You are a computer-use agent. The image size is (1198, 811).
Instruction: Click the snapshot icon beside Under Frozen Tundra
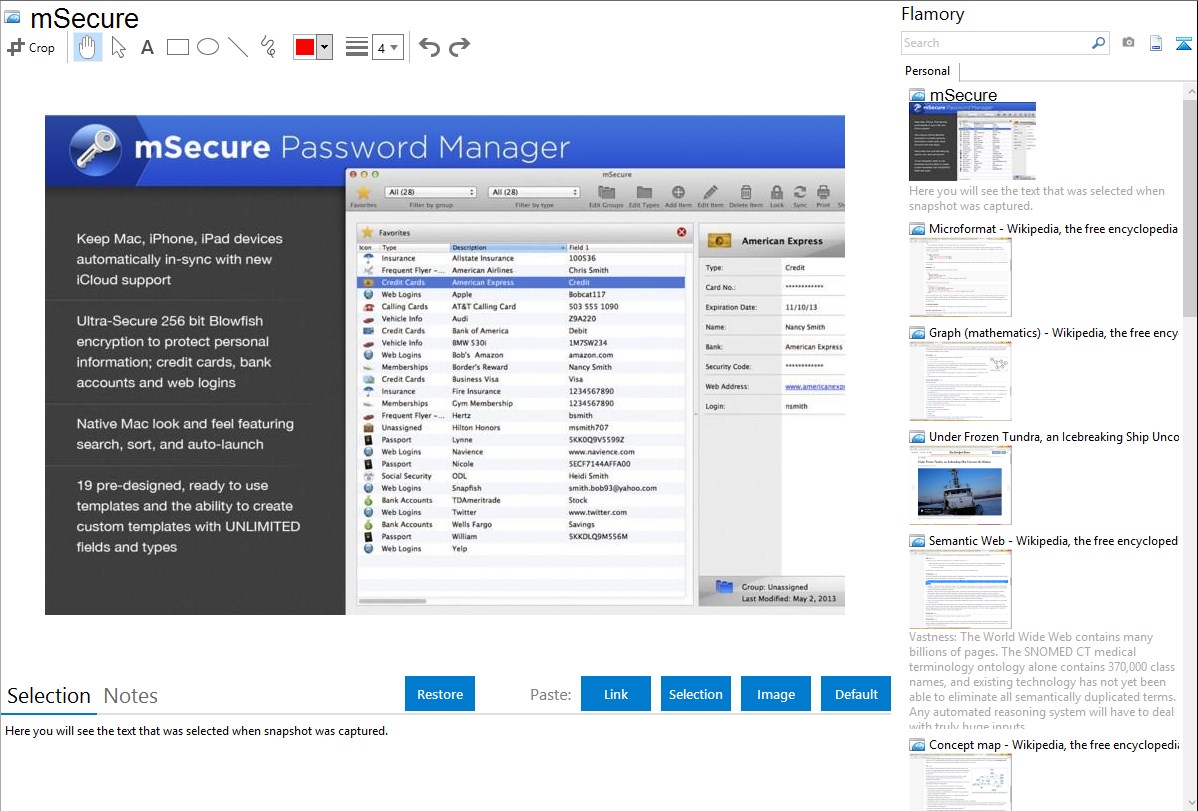point(917,436)
